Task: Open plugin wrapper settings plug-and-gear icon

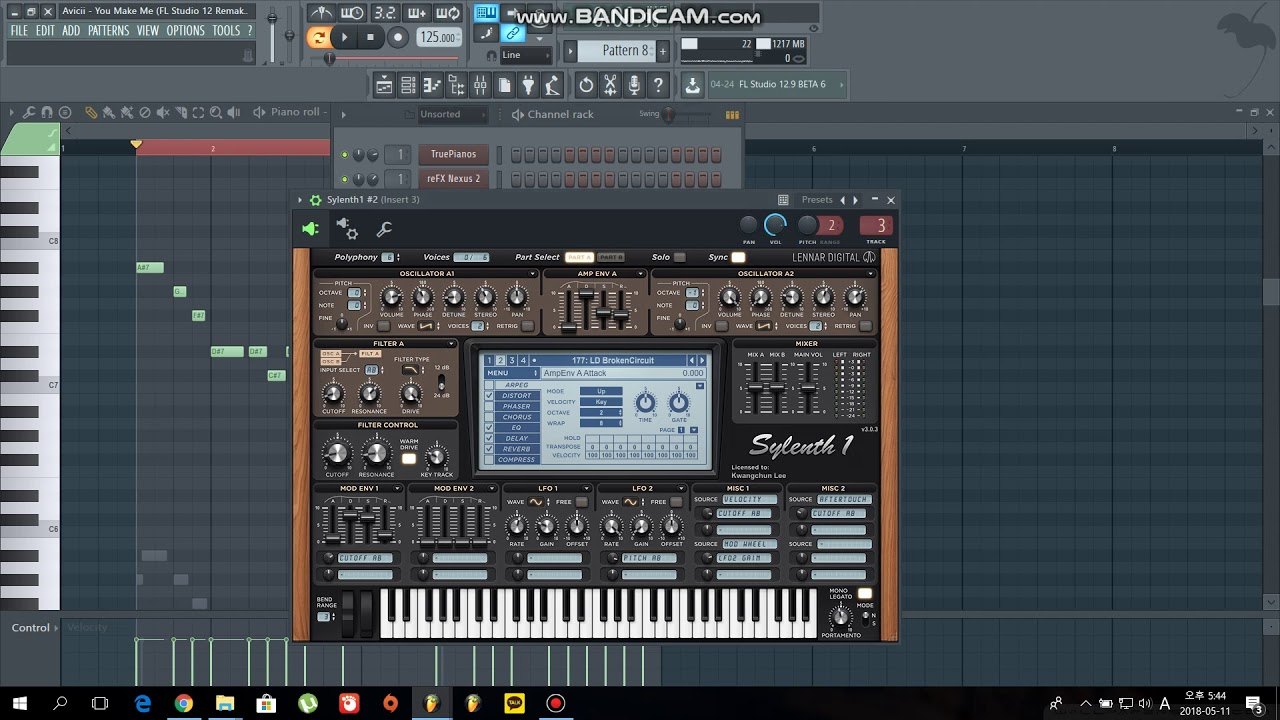Action: pos(347,228)
